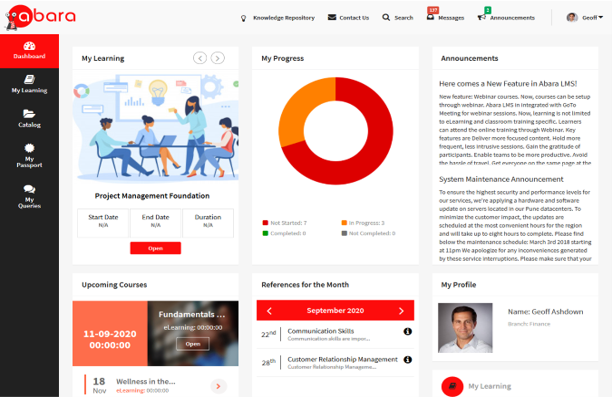Image resolution: width=612 pixels, height=397 pixels.
Task: Click the 22nd date label
Action: (x=269, y=334)
